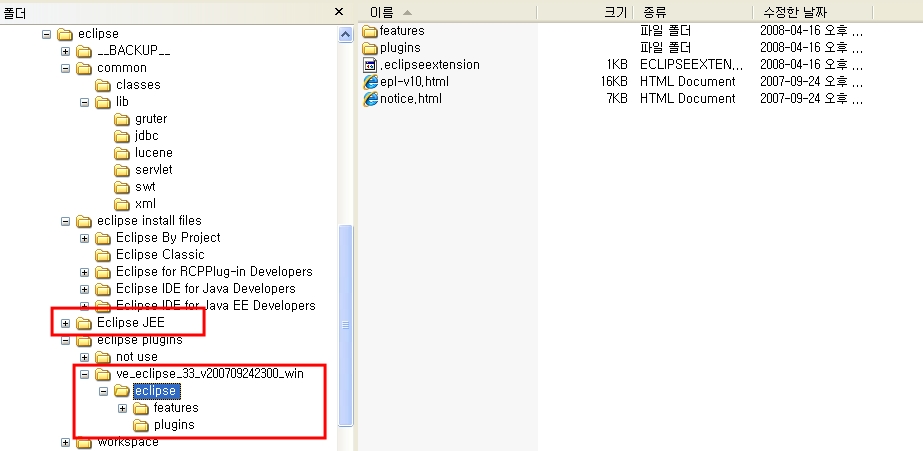
Task: Close the 폴더 folders pane
Action: click(x=339, y=12)
